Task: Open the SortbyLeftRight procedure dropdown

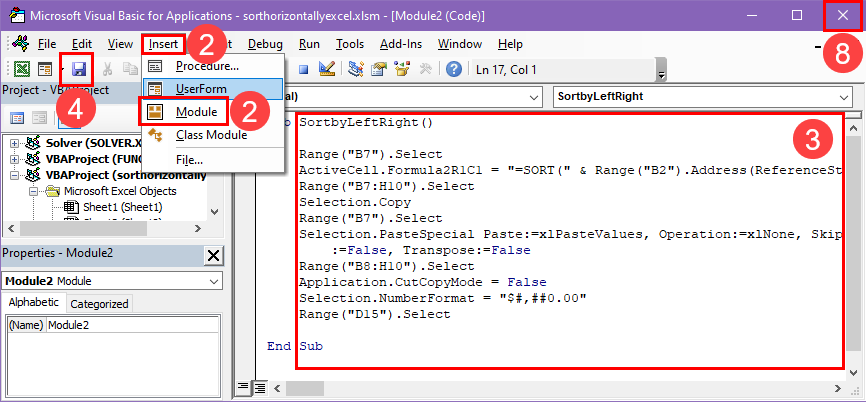Action: point(844,97)
